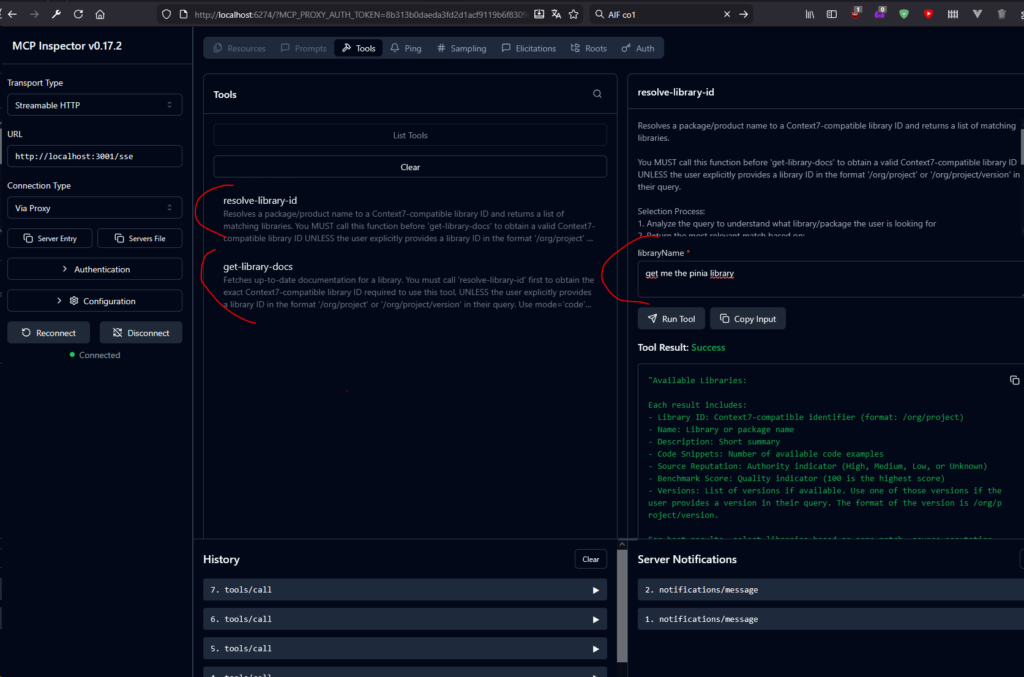Click the search icon in Tools panel
This screenshot has height=677, width=1024.
coord(597,94)
